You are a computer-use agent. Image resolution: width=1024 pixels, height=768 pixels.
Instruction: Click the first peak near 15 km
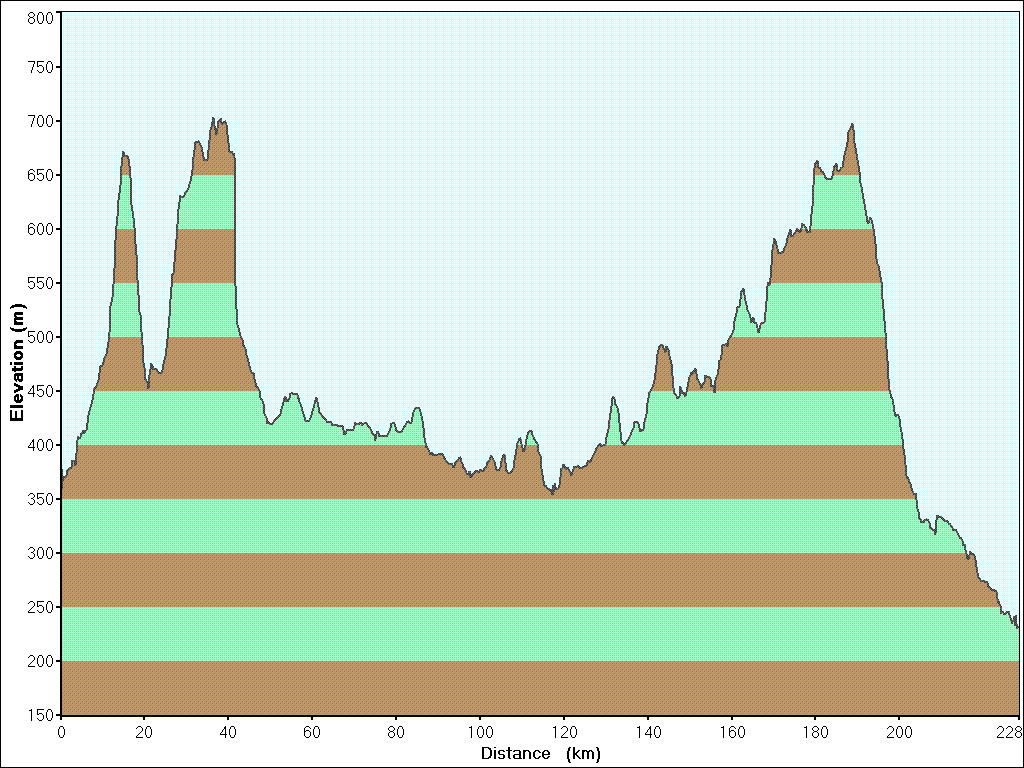[x=124, y=154]
